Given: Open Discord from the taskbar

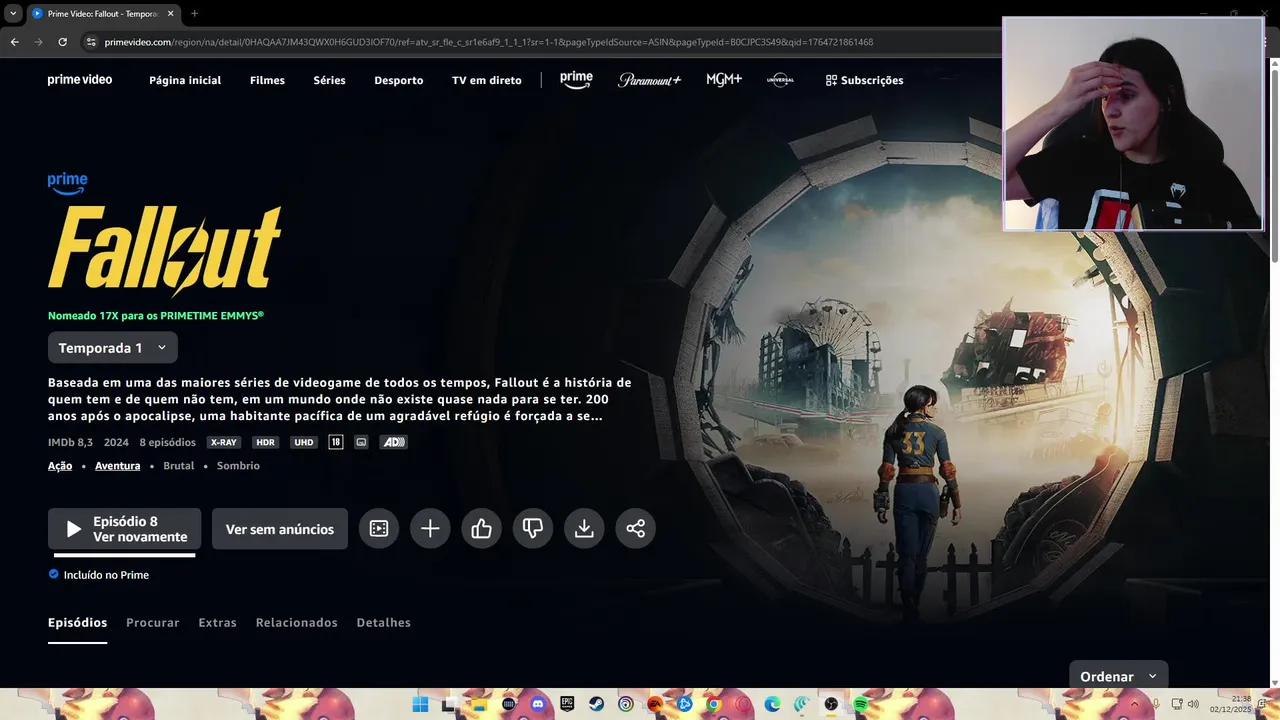Looking at the screenshot, I should pyautogui.click(x=538, y=705).
